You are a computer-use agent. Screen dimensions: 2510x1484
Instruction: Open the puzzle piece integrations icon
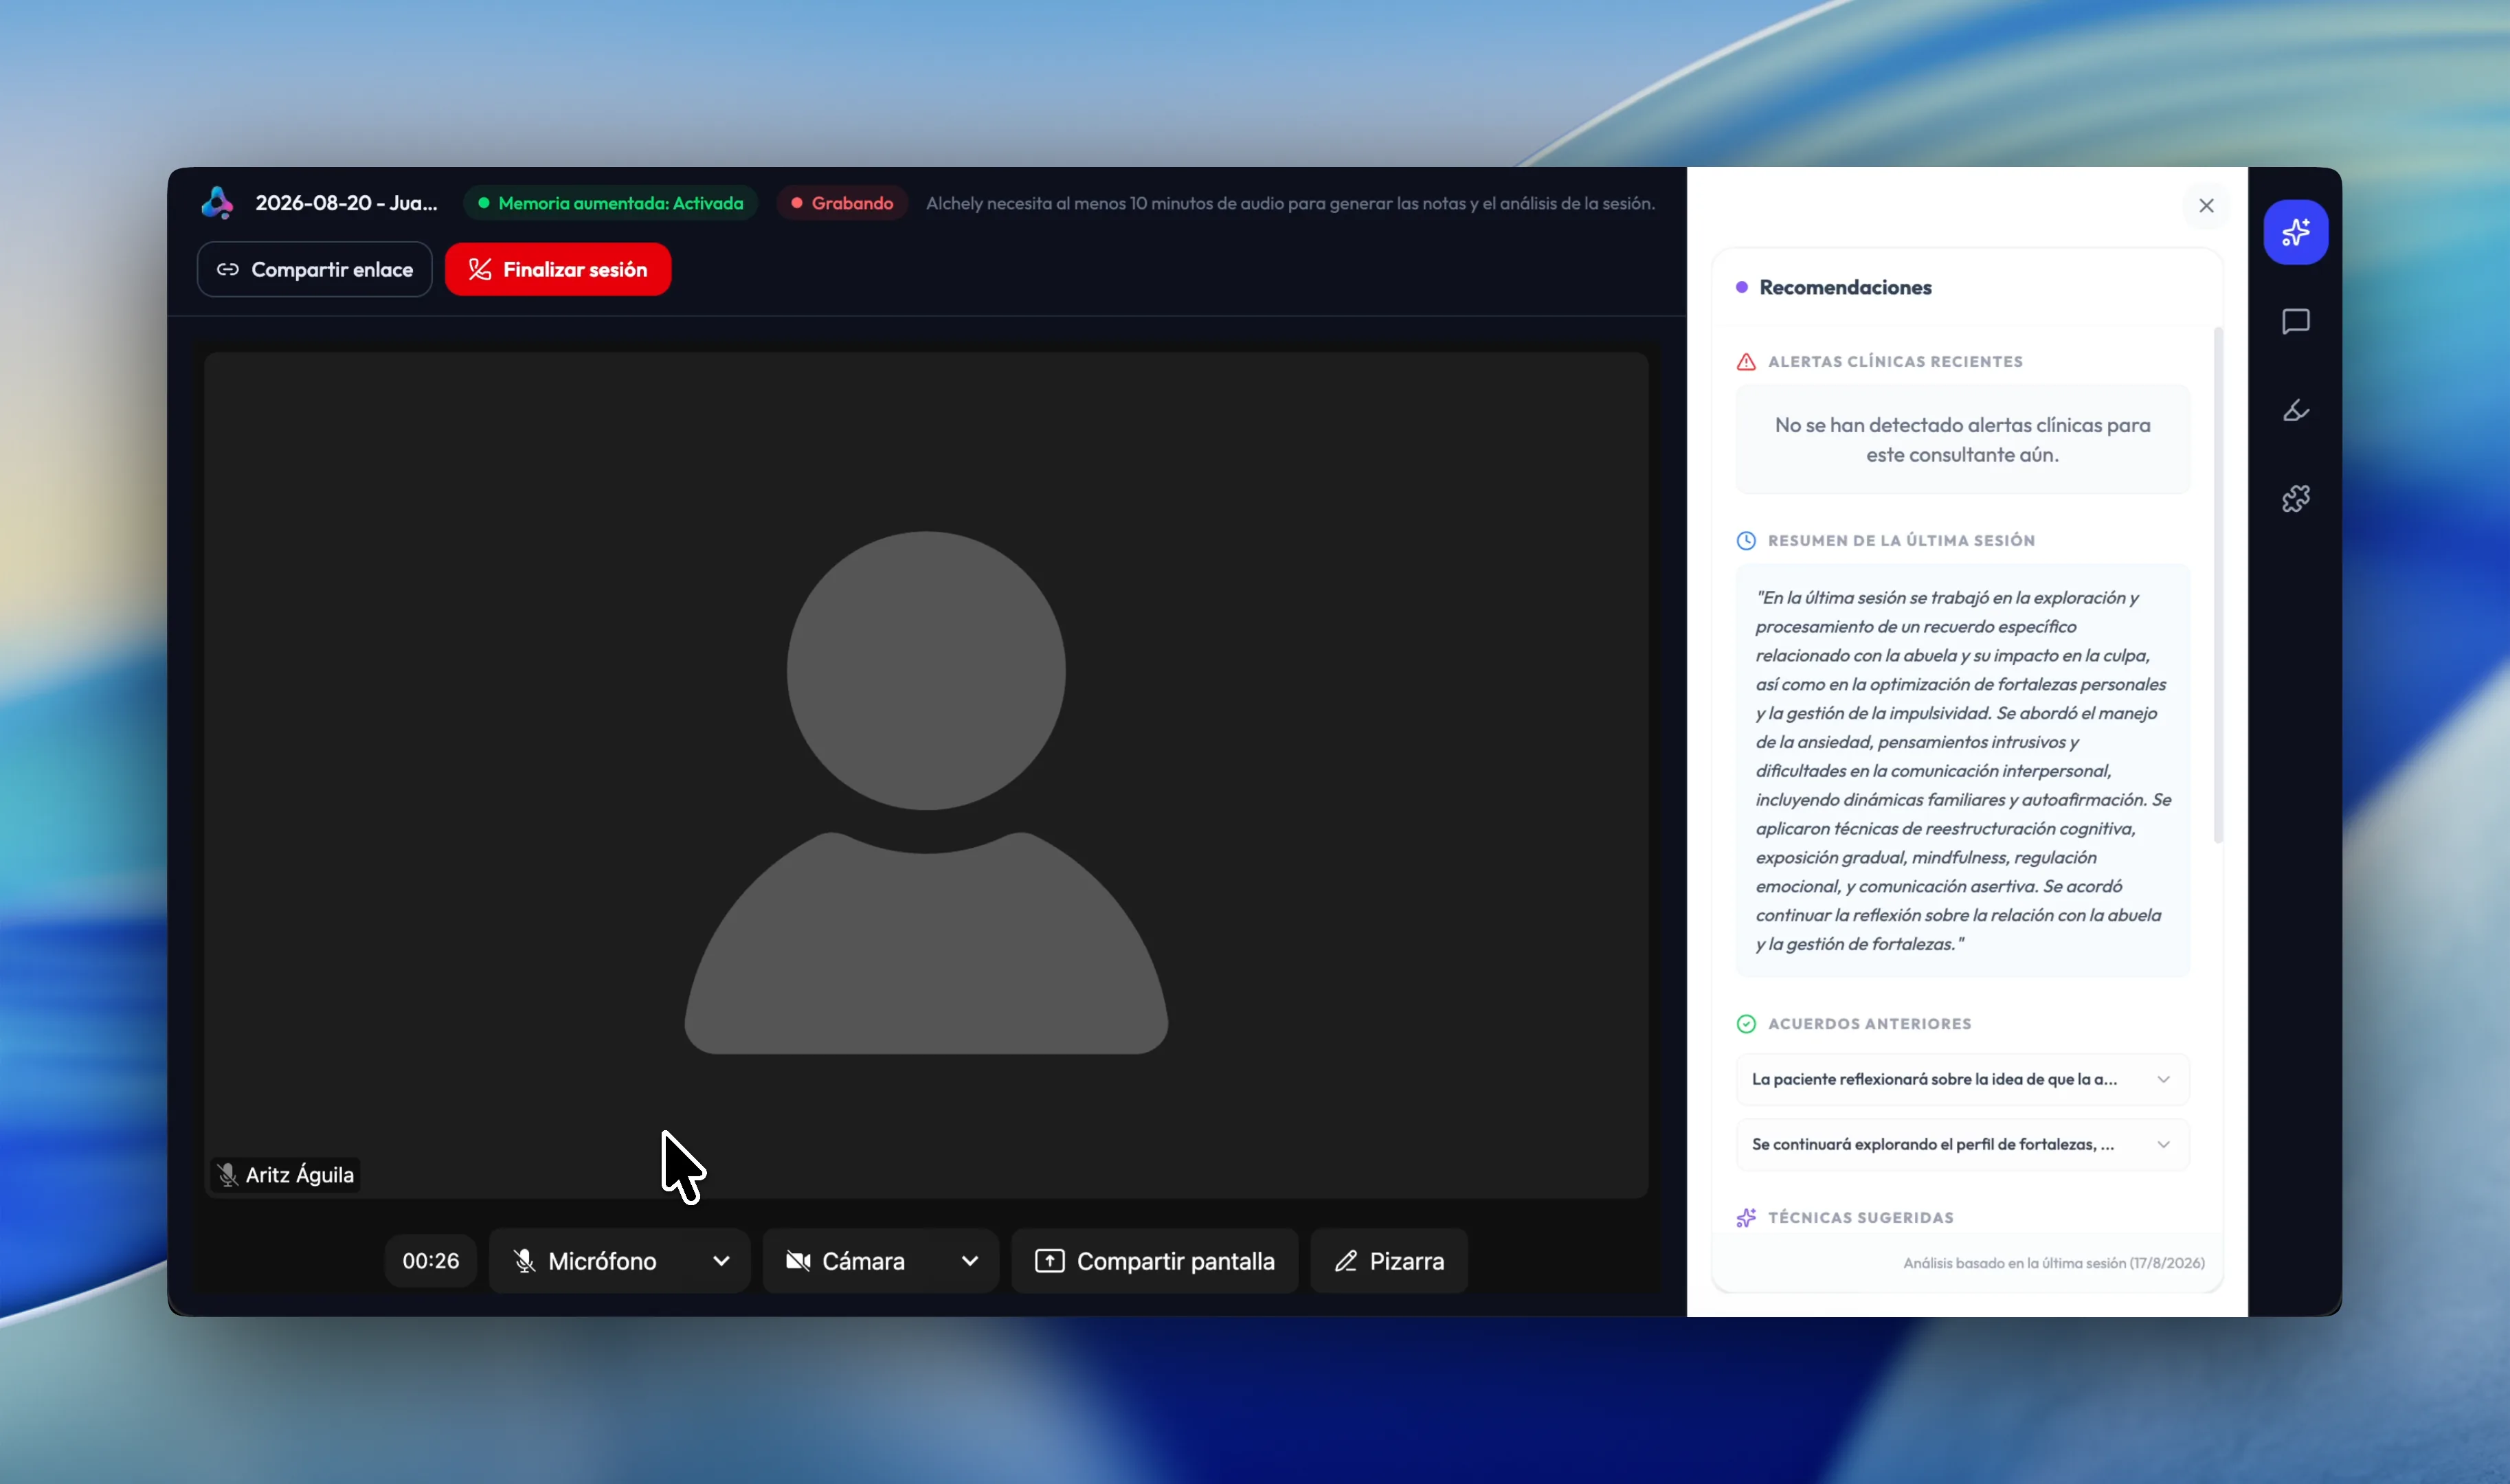point(2295,498)
